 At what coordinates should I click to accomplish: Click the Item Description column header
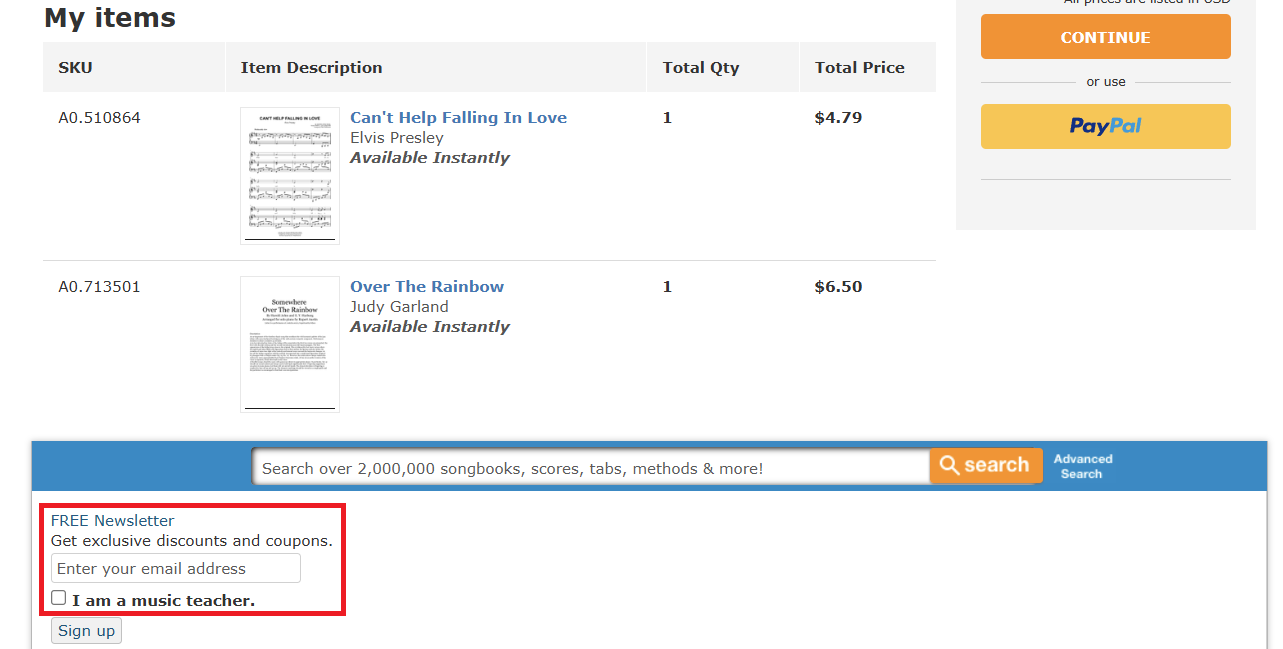(x=311, y=67)
